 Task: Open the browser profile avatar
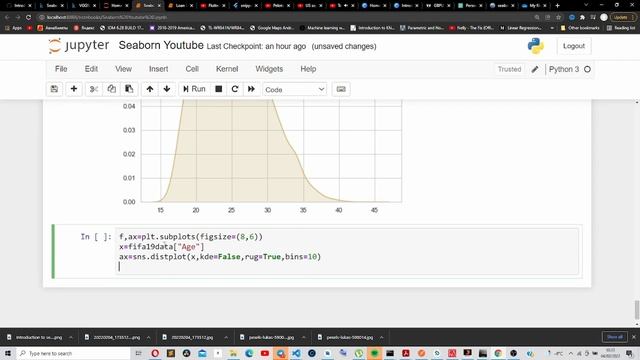point(604,17)
